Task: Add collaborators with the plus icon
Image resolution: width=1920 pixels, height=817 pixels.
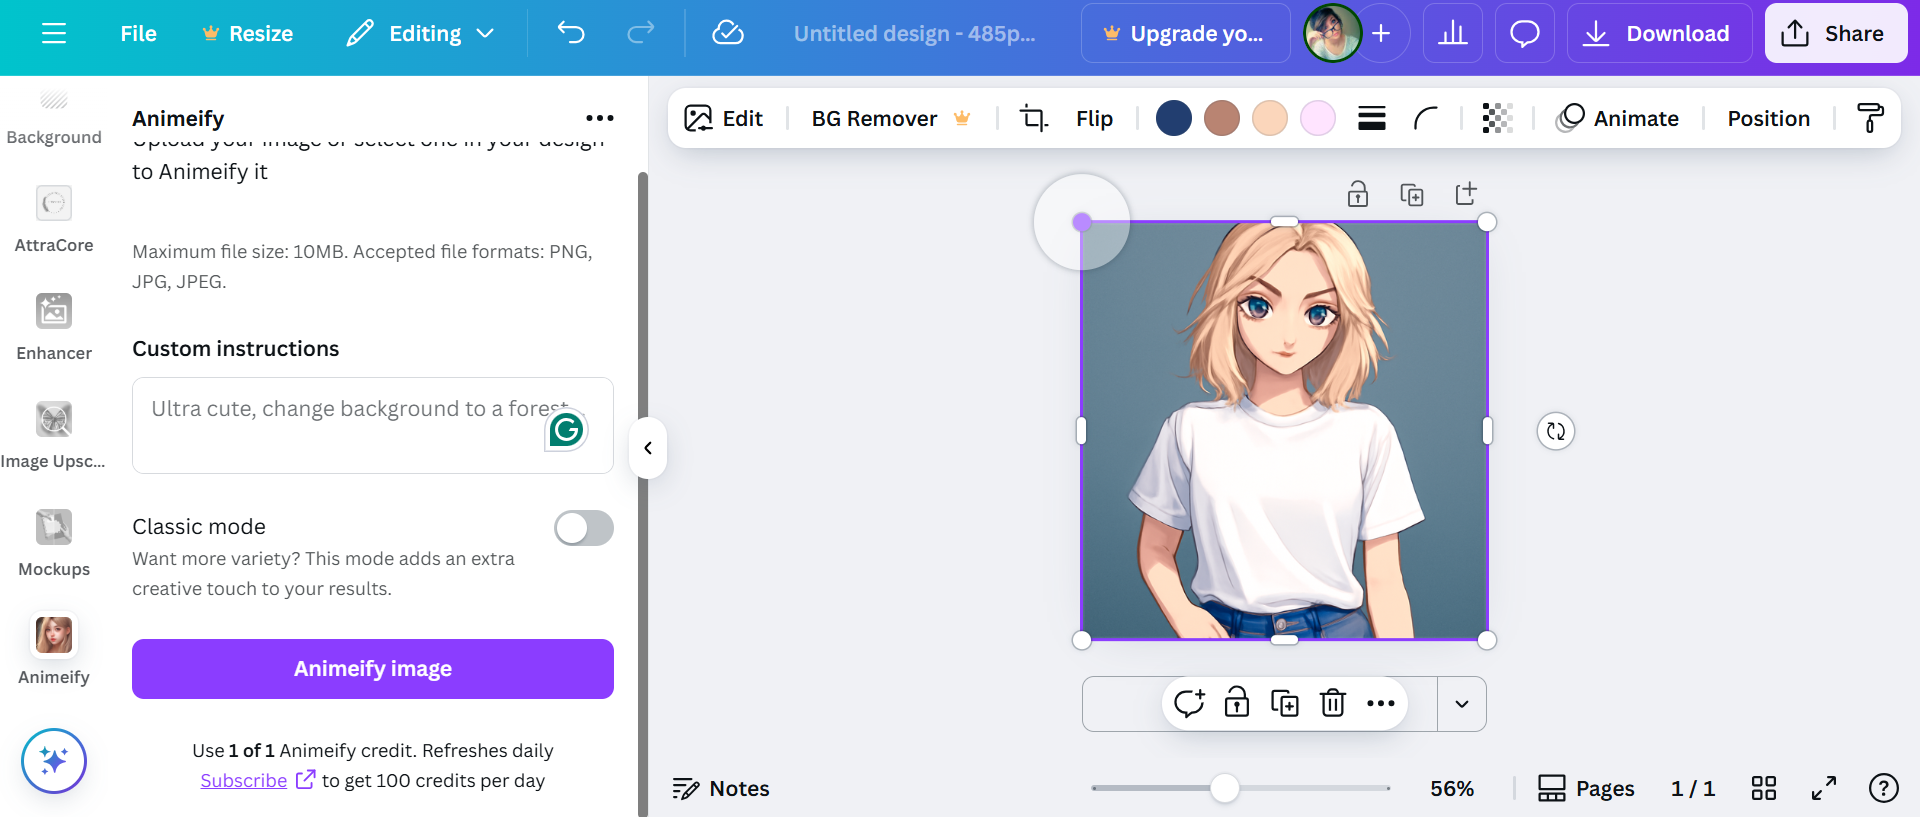Action: [1381, 33]
